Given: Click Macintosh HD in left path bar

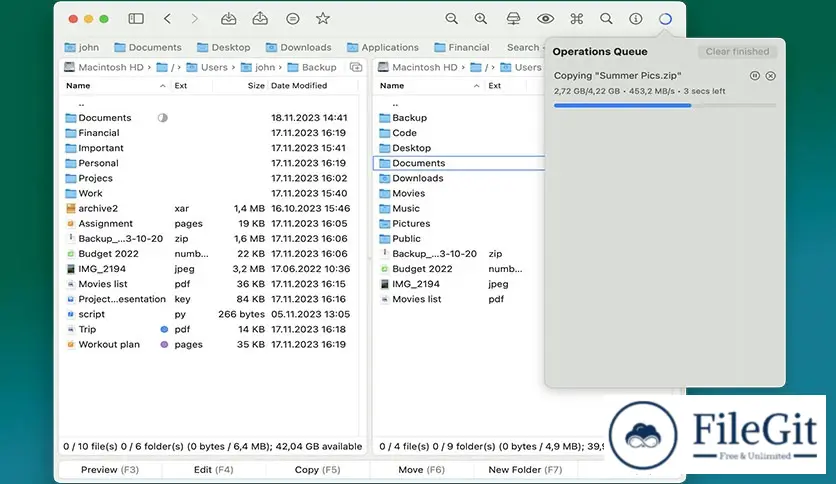Looking at the screenshot, I should pos(103,67).
